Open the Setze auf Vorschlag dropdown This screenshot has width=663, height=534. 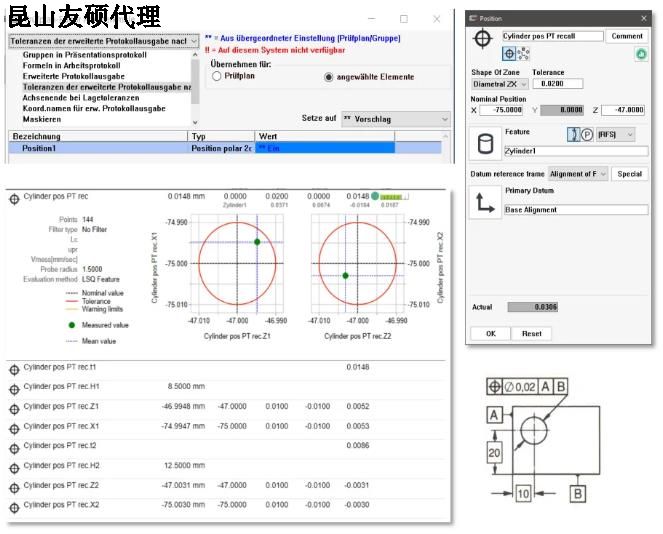(x=396, y=118)
